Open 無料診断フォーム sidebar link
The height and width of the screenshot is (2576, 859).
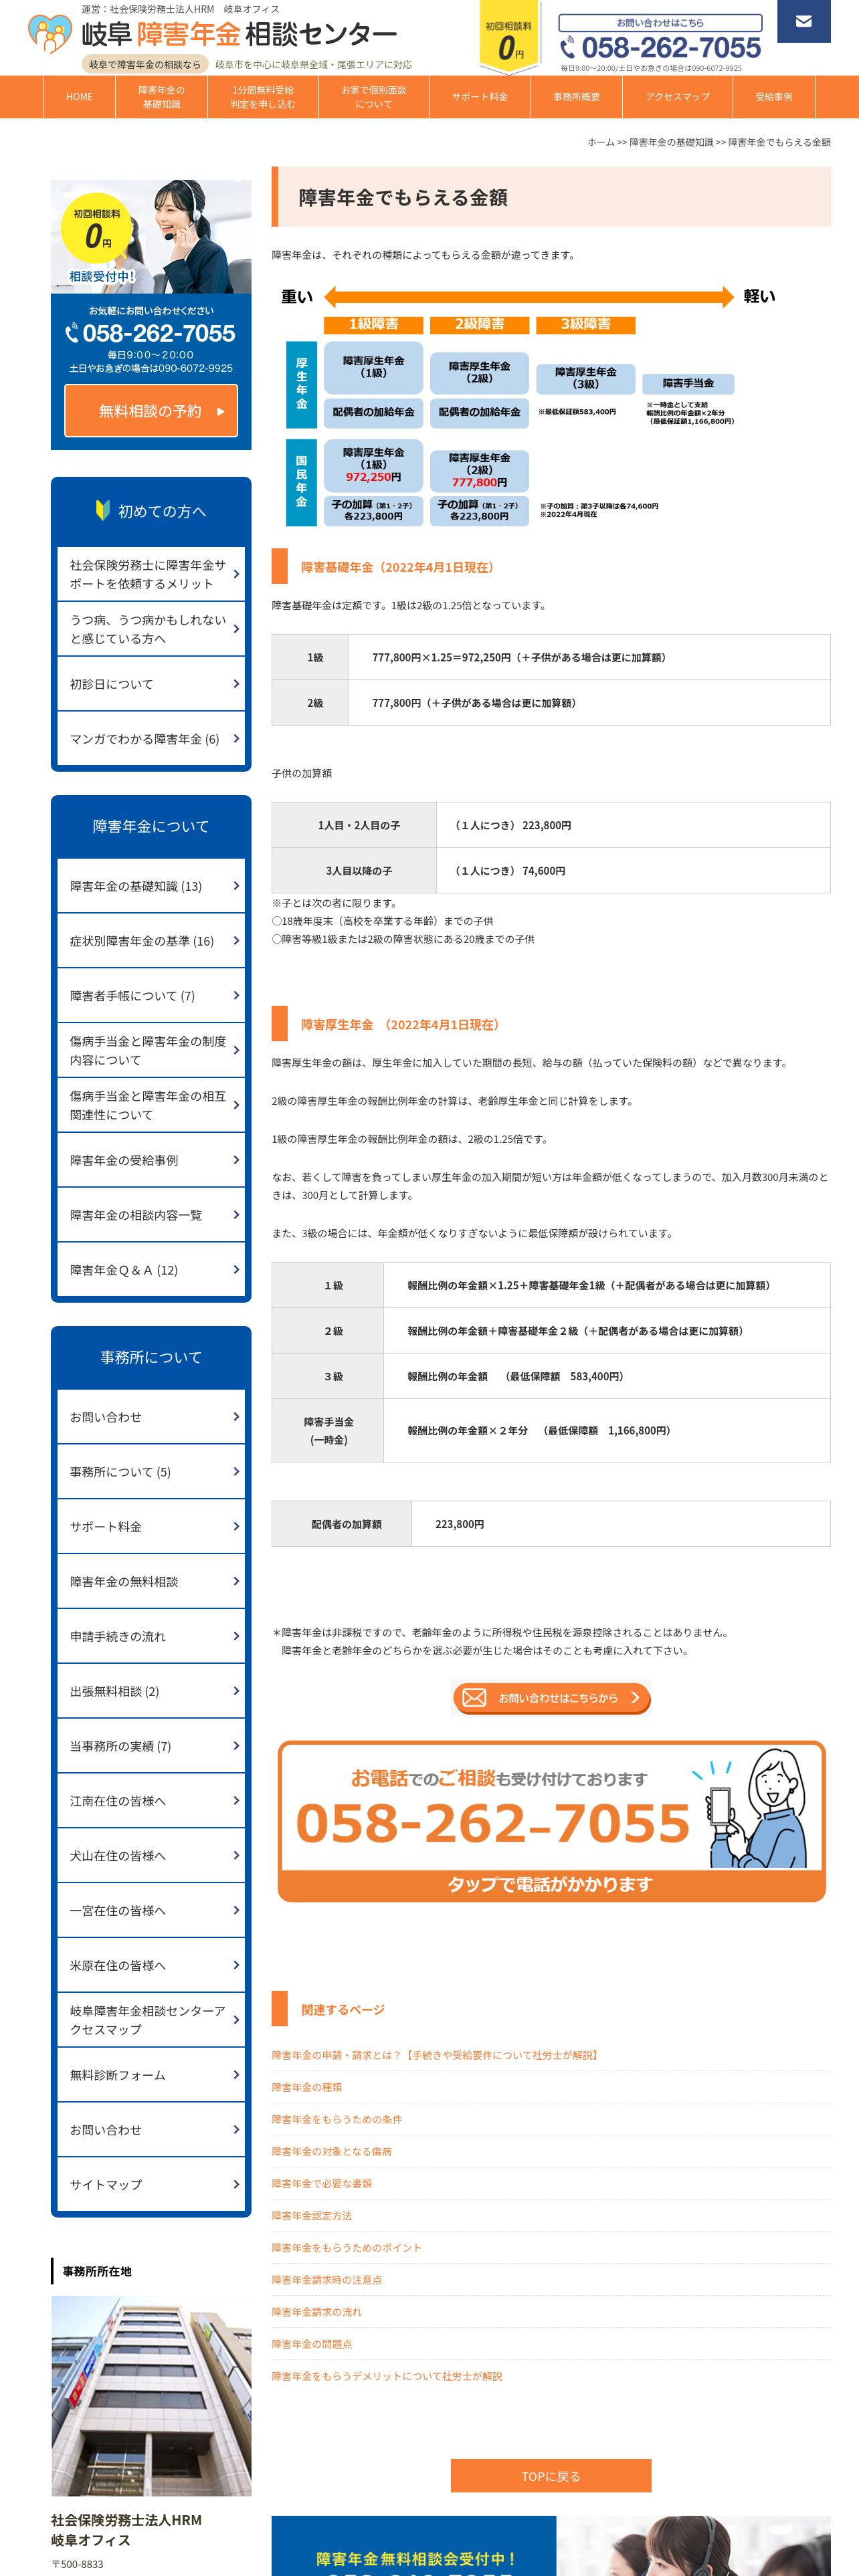click(x=151, y=2075)
